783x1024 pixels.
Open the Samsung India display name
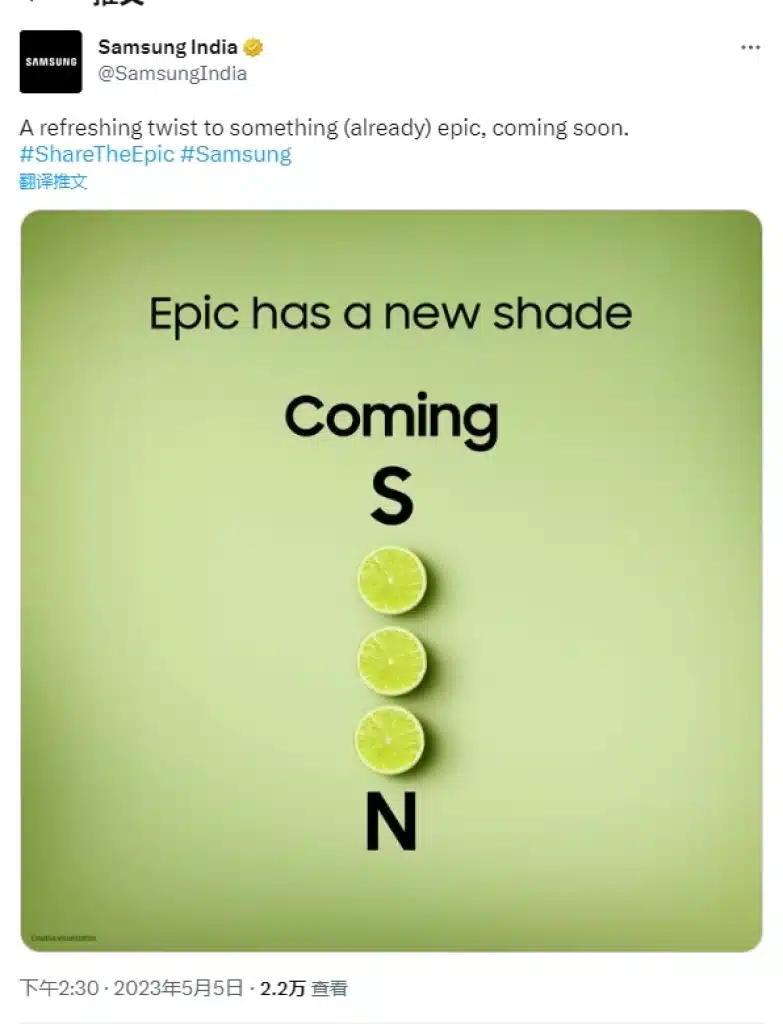point(168,47)
